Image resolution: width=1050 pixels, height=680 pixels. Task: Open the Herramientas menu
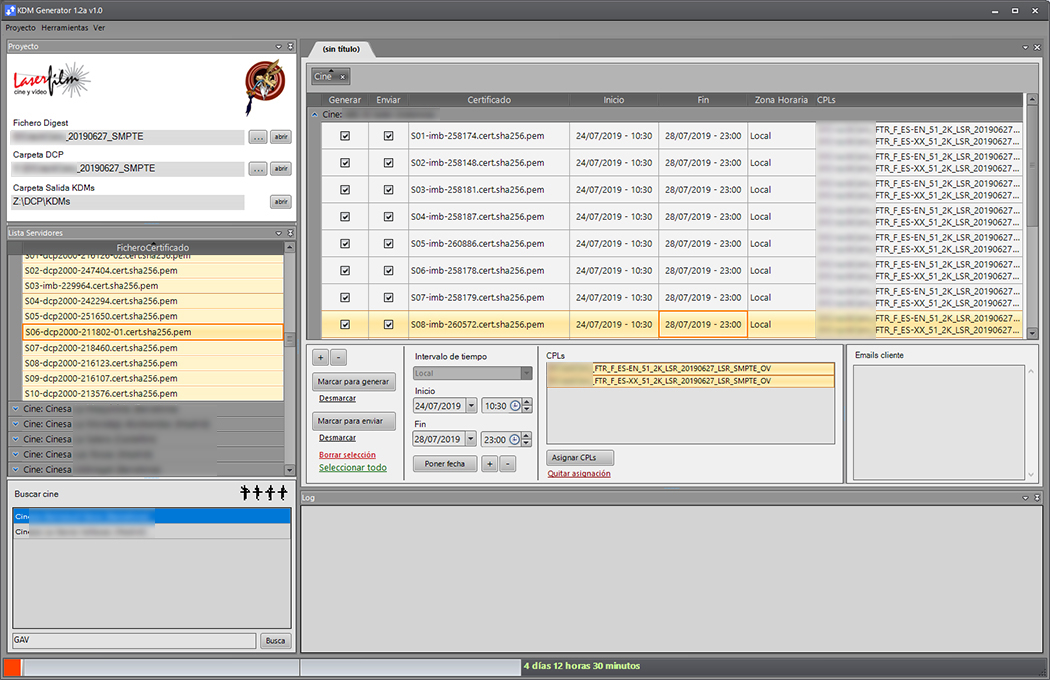tap(64, 28)
